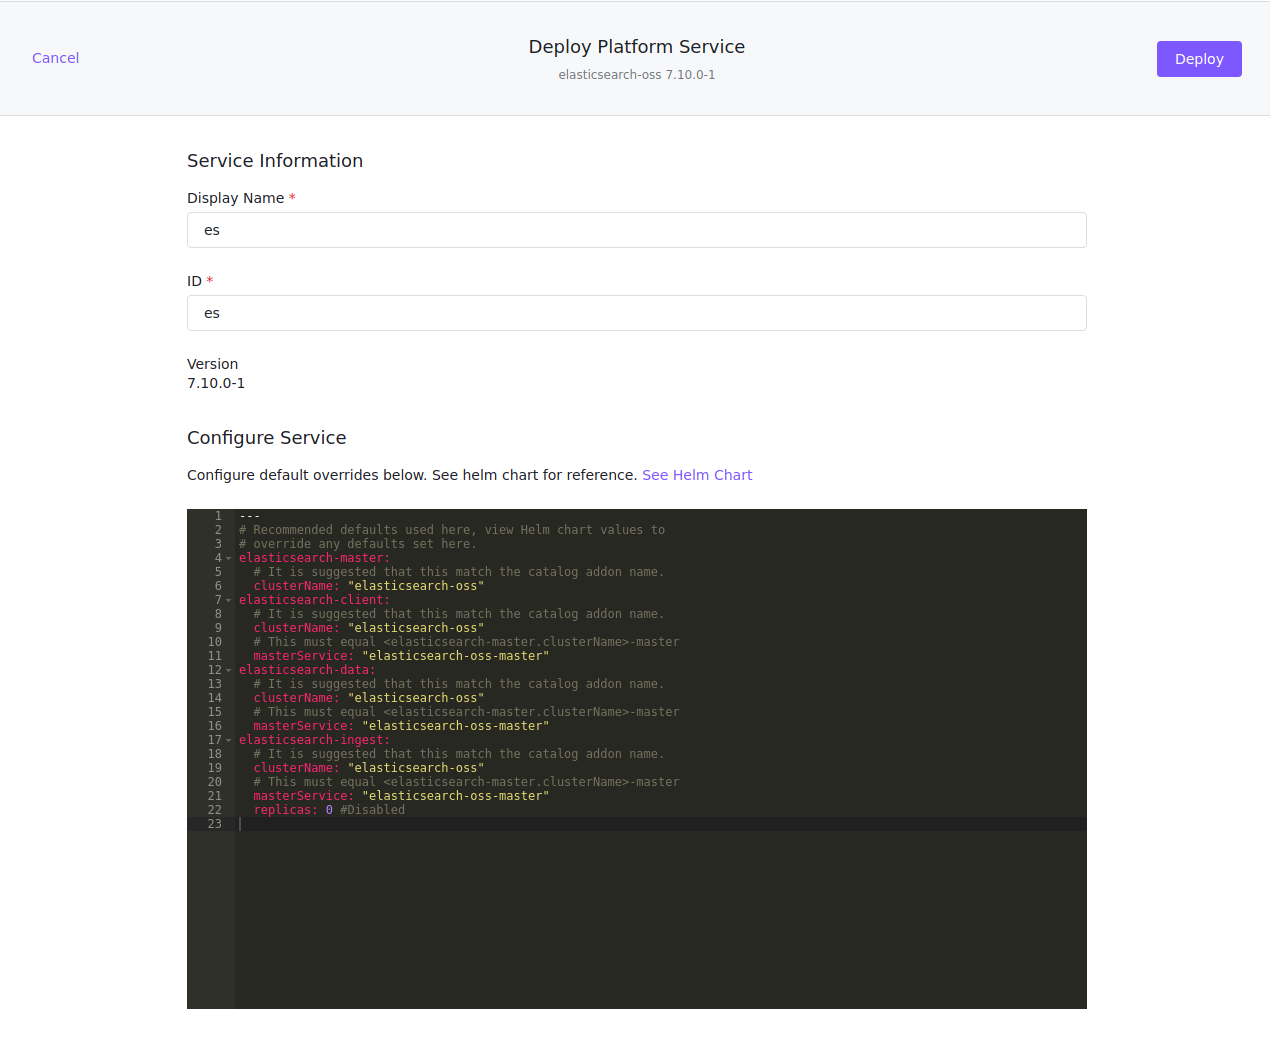Click the 'elasticsearch-oss 7.10.0-1' subtitle
The height and width of the screenshot is (1042, 1270).
(637, 75)
